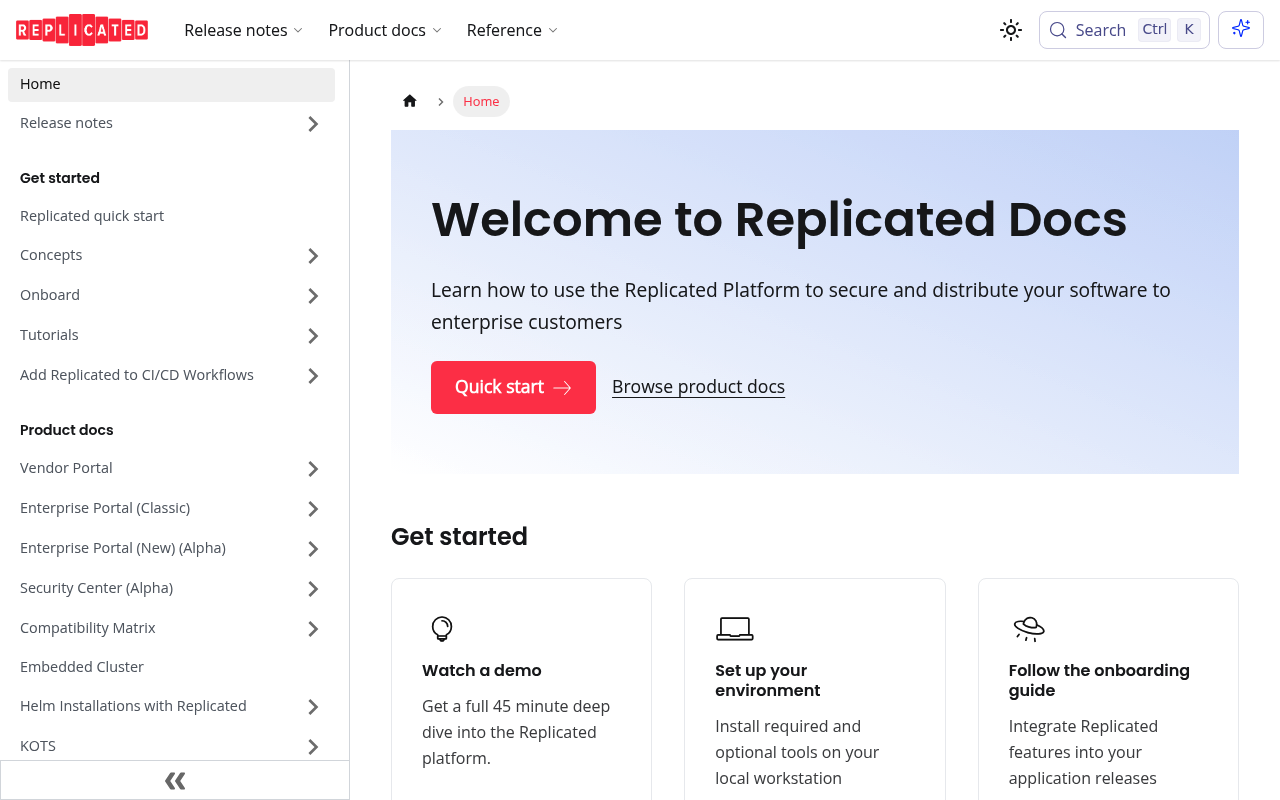Expand the KOTS section chevron
The image size is (1280, 800).
[313, 747]
